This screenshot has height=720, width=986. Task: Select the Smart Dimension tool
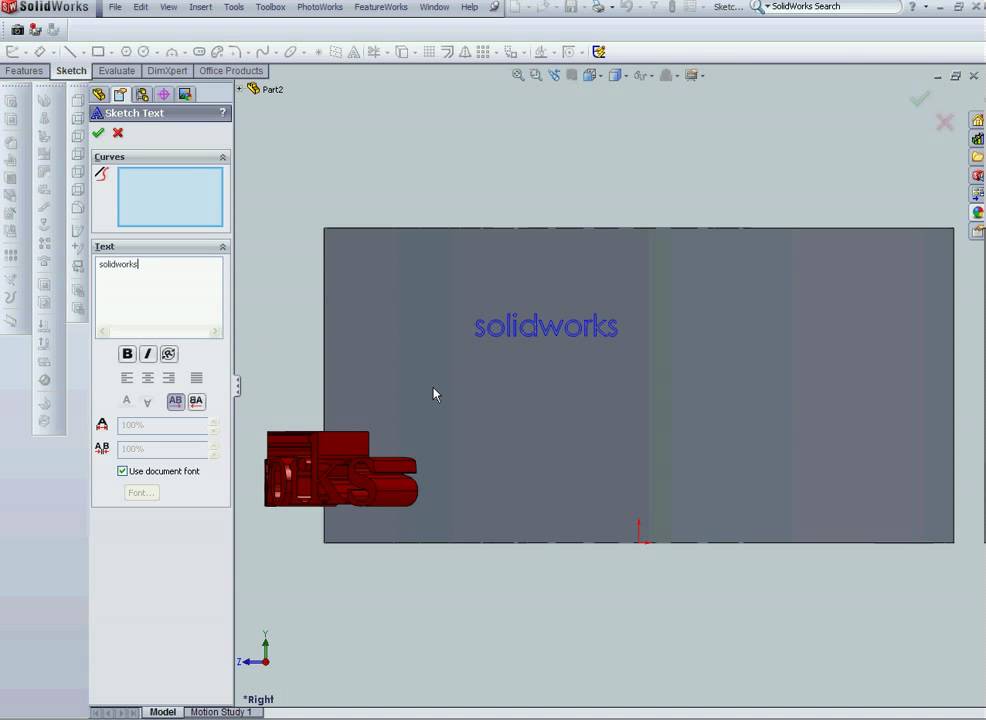(40, 52)
